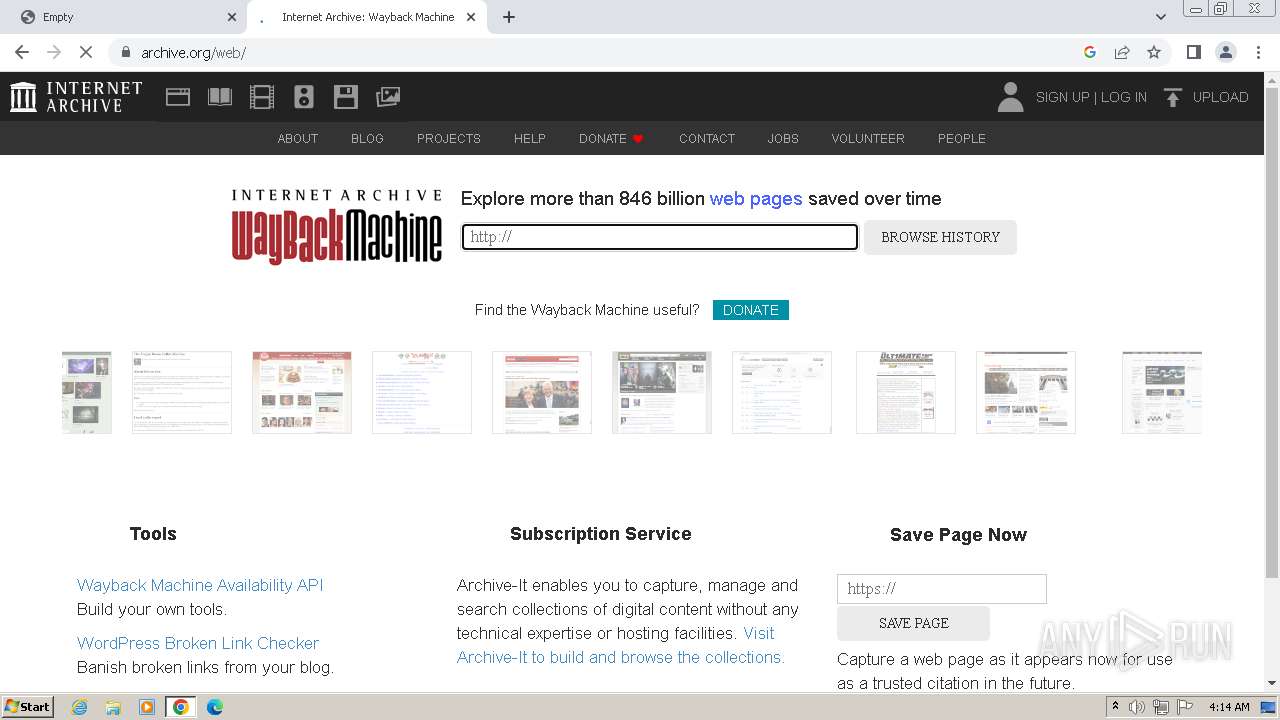This screenshot has height=720, width=1280.
Task: Open the Images icon
Action: point(388,97)
